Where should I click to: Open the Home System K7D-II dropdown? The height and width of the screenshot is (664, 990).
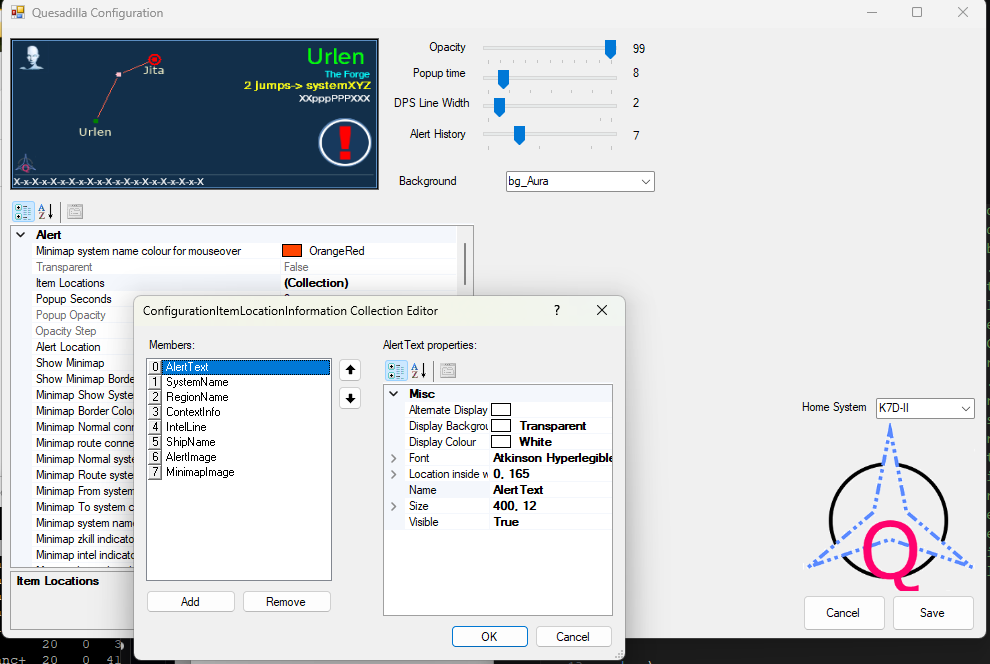(964, 408)
